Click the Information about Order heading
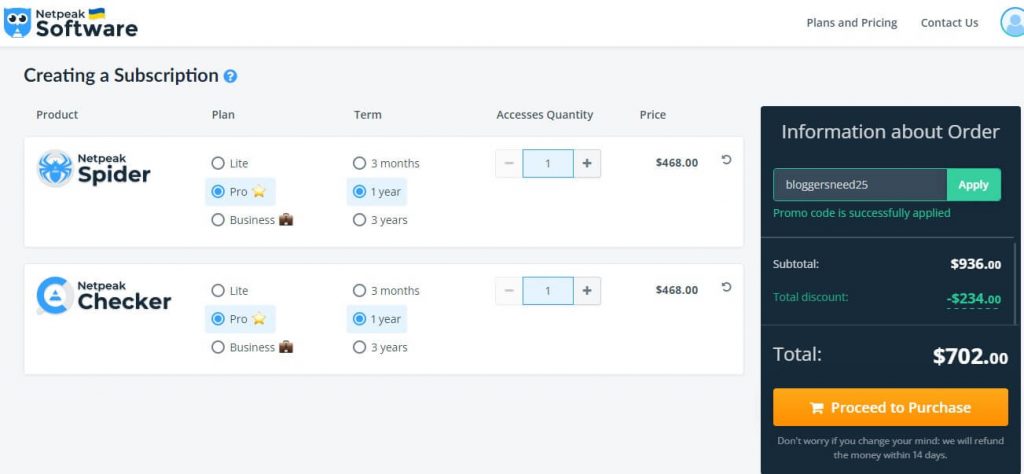The image size is (1024, 474). tap(890, 132)
